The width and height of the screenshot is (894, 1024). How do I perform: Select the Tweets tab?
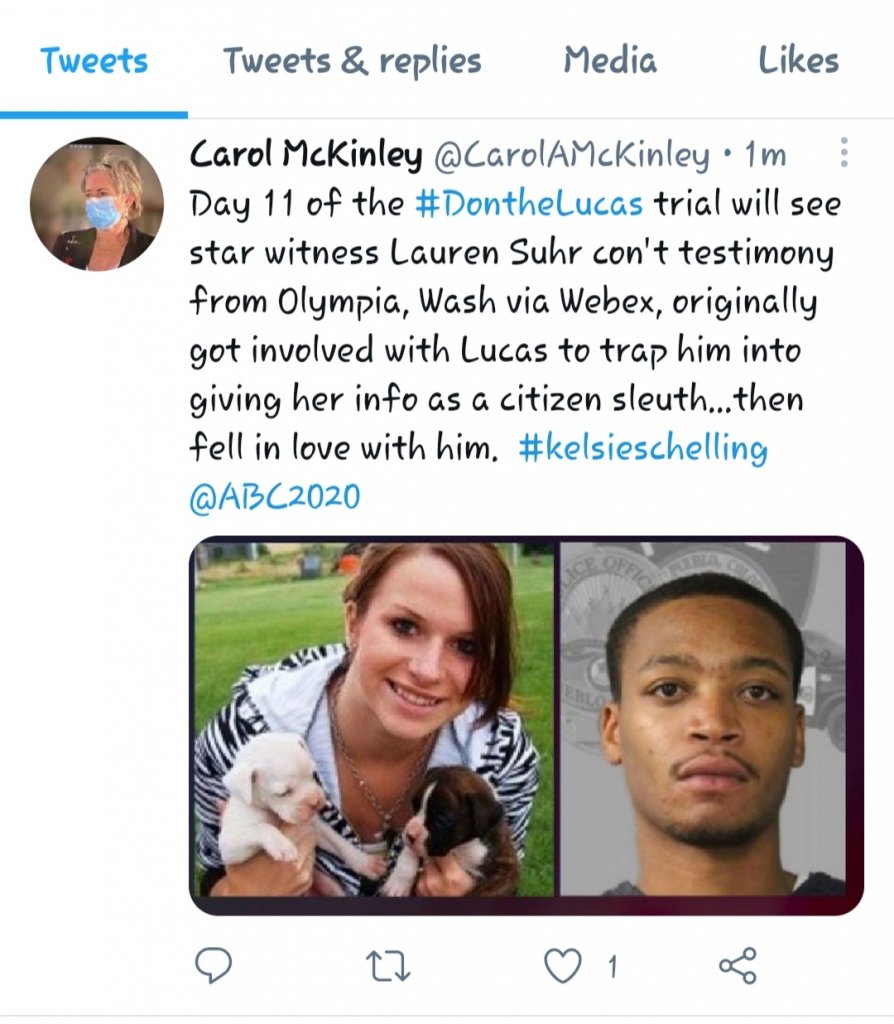94,61
